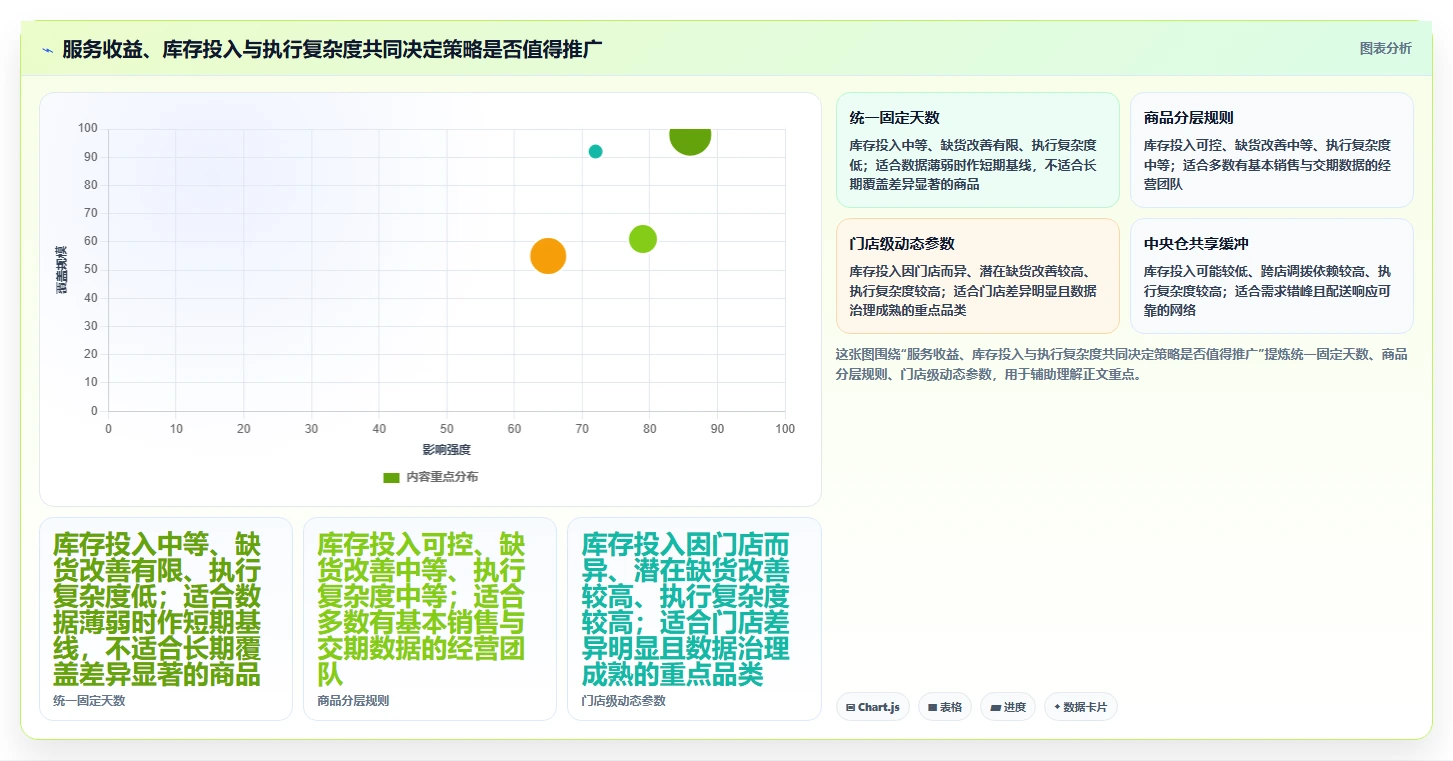Screen dimensions: 1453x761
Task: Click the page title 服务收益、库存投入与执行复杂度
Action: pyautogui.click(x=332, y=49)
